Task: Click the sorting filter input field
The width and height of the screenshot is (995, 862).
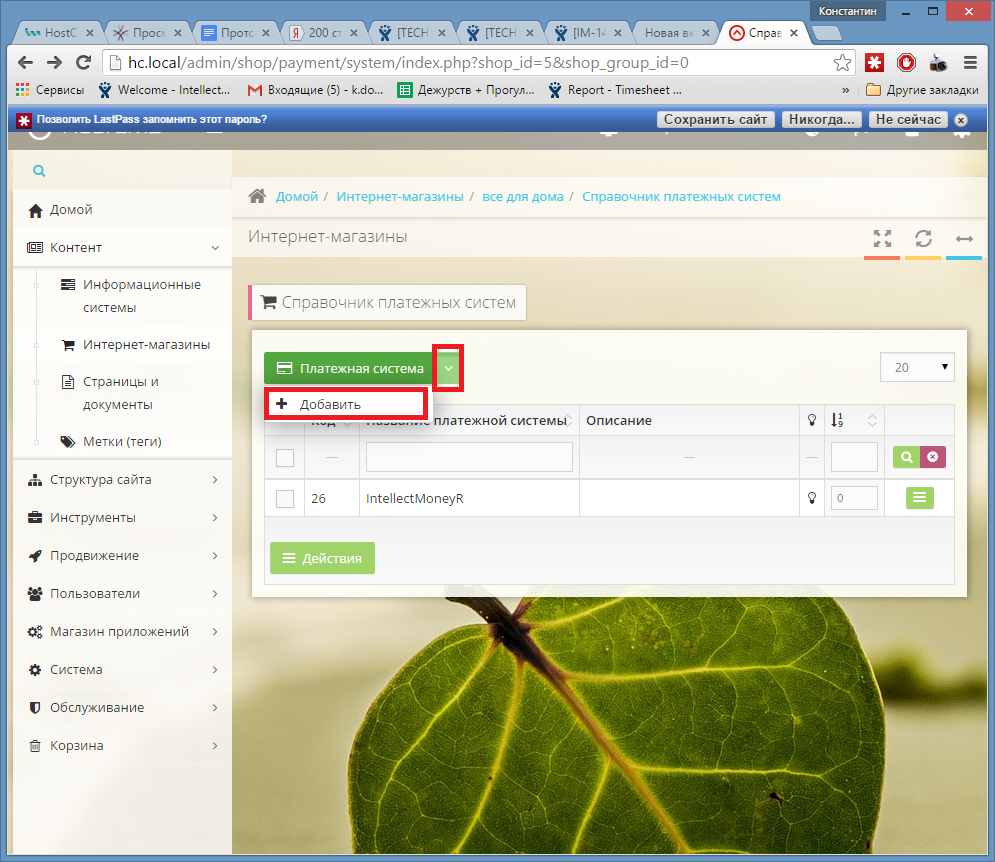Action: pyautogui.click(x=854, y=457)
